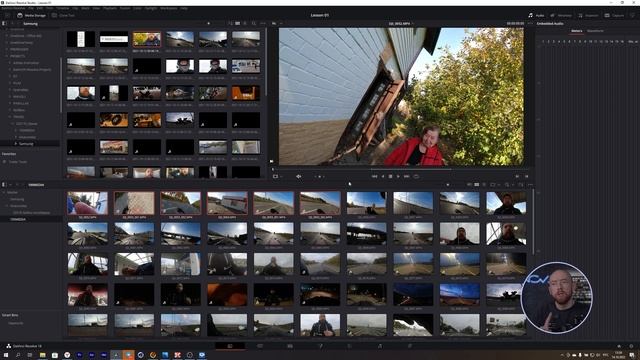Show the Audio panel
Image resolution: width=640 pixels, height=360 pixels.
536,16
